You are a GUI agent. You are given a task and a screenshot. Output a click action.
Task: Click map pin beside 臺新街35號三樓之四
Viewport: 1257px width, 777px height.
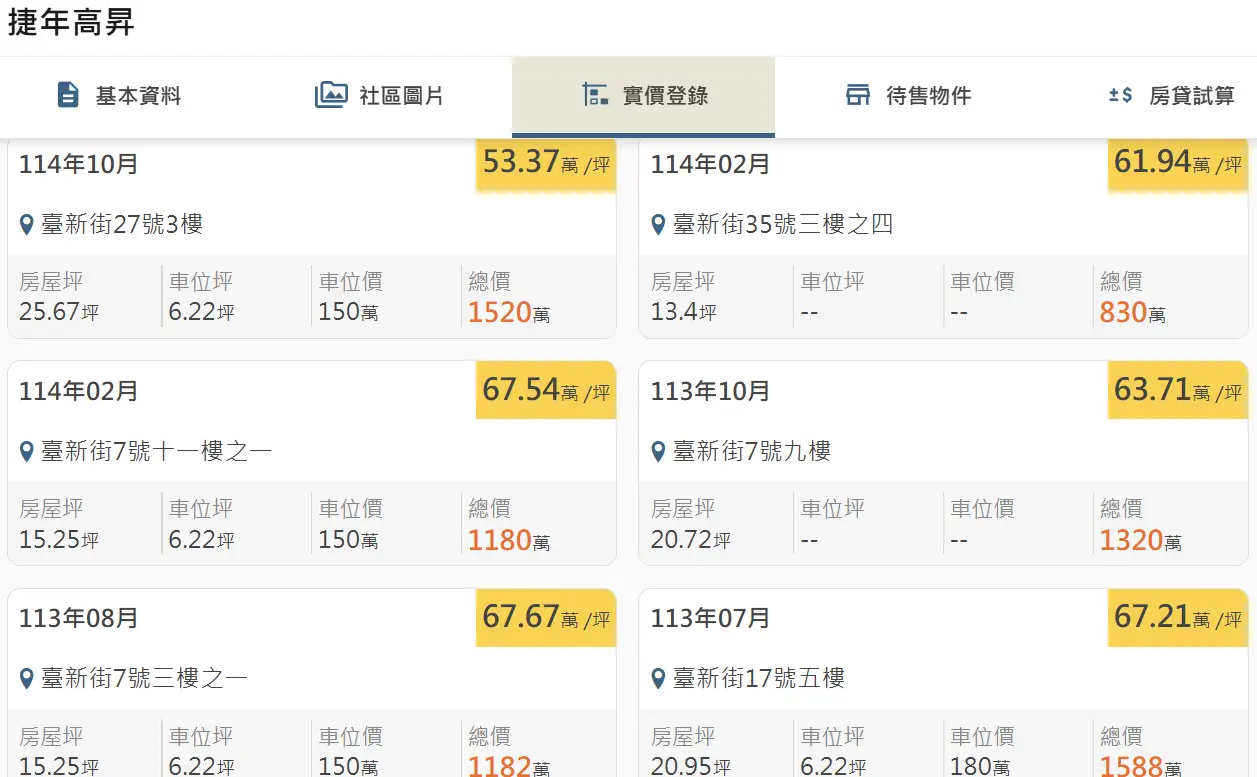658,224
